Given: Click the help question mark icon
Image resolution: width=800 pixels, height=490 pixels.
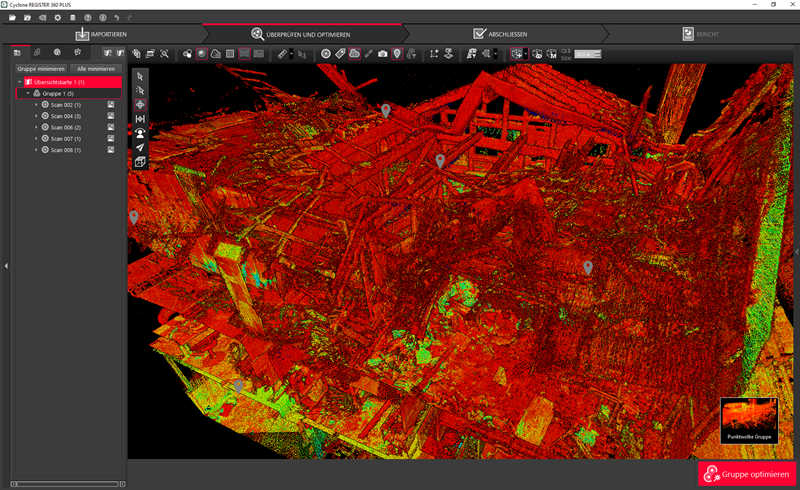Looking at the screenshot, I should [x=88, y=18].
